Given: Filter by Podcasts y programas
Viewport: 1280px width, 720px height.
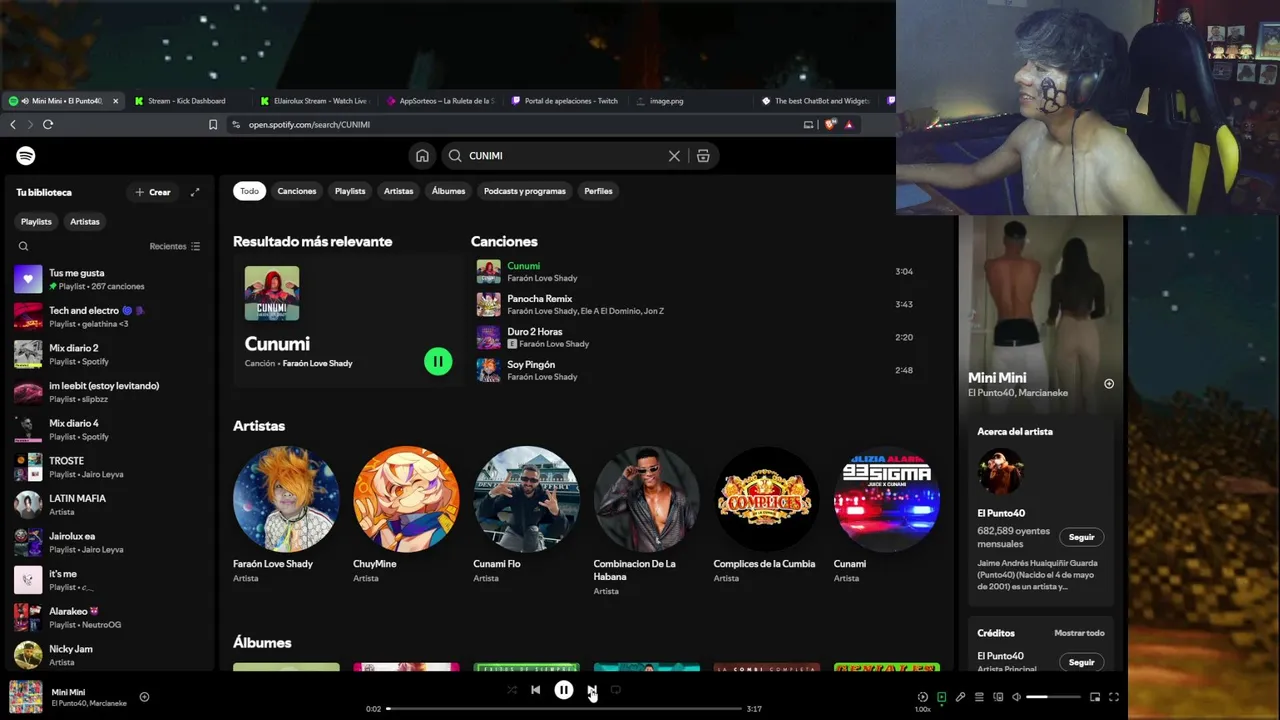Looking at the screenshot, I should point(525,191).
